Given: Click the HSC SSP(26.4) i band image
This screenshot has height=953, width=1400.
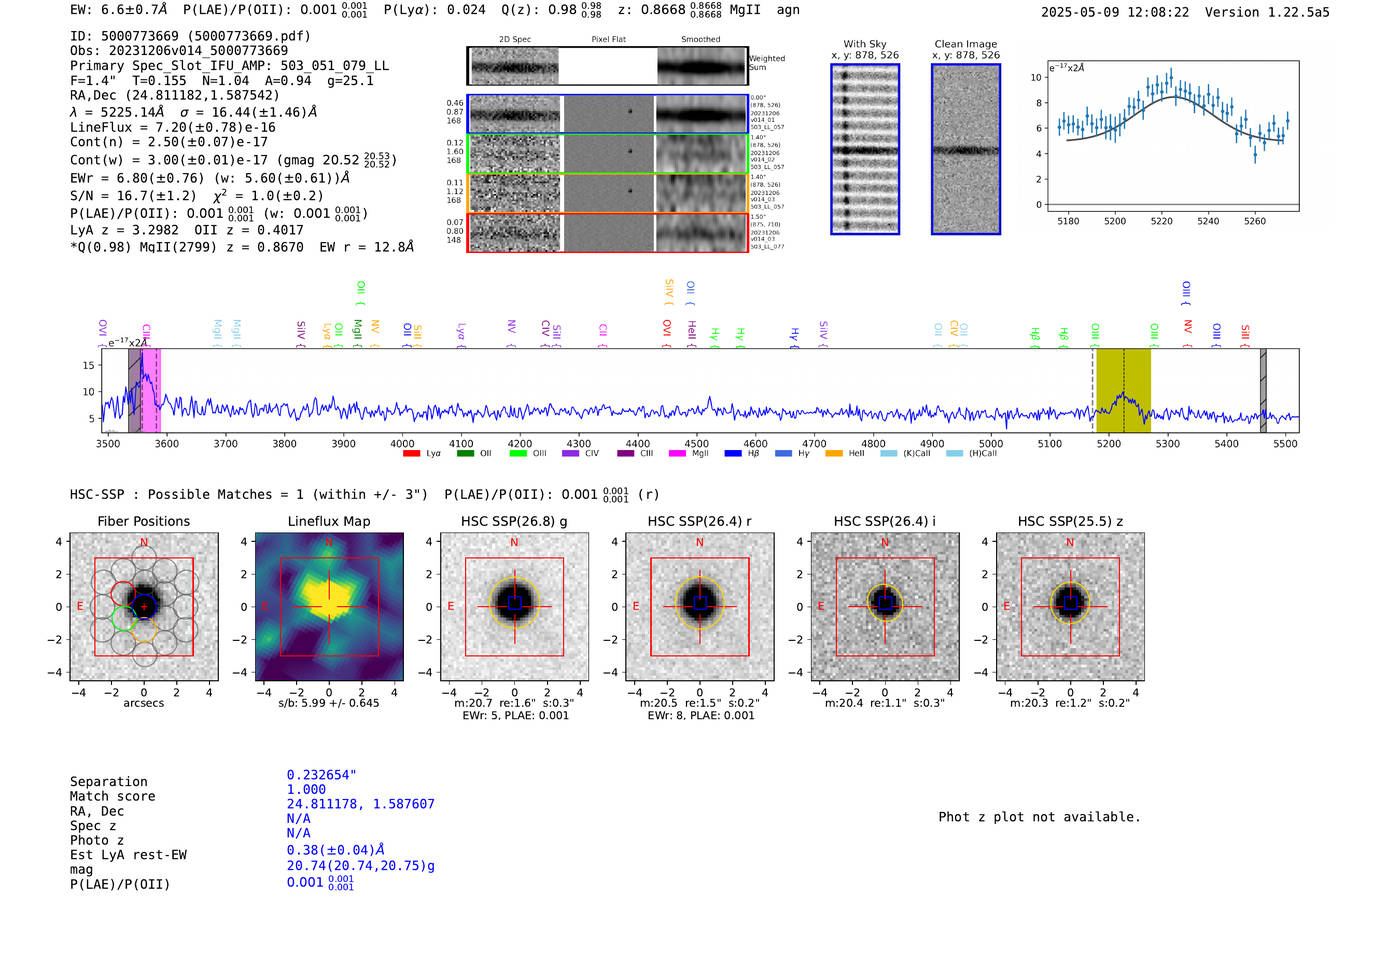Looking at the screenshot, I should (885, 607).
